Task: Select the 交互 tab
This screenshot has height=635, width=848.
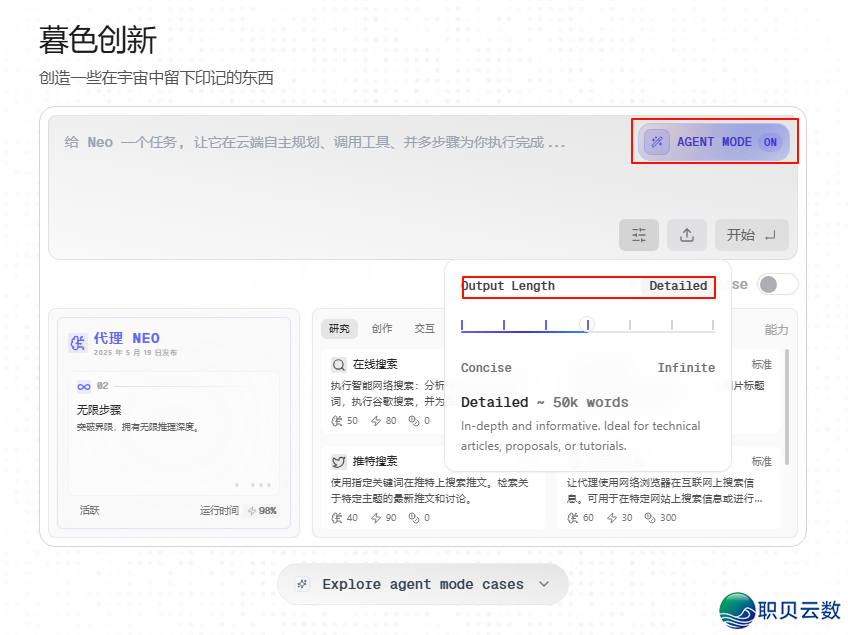Action: pos(425,328)
